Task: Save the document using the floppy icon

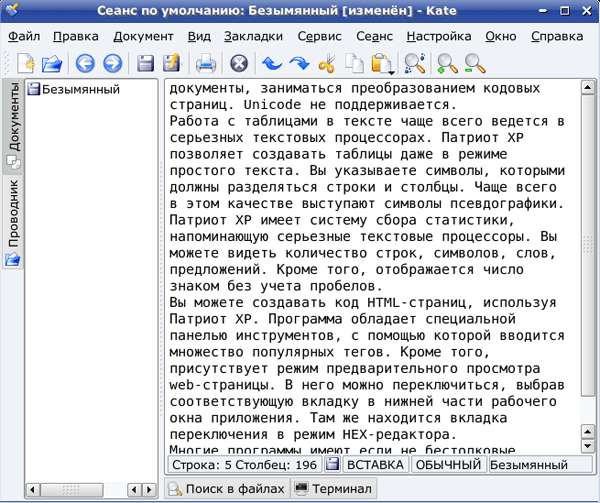Action: click(145, 64)
